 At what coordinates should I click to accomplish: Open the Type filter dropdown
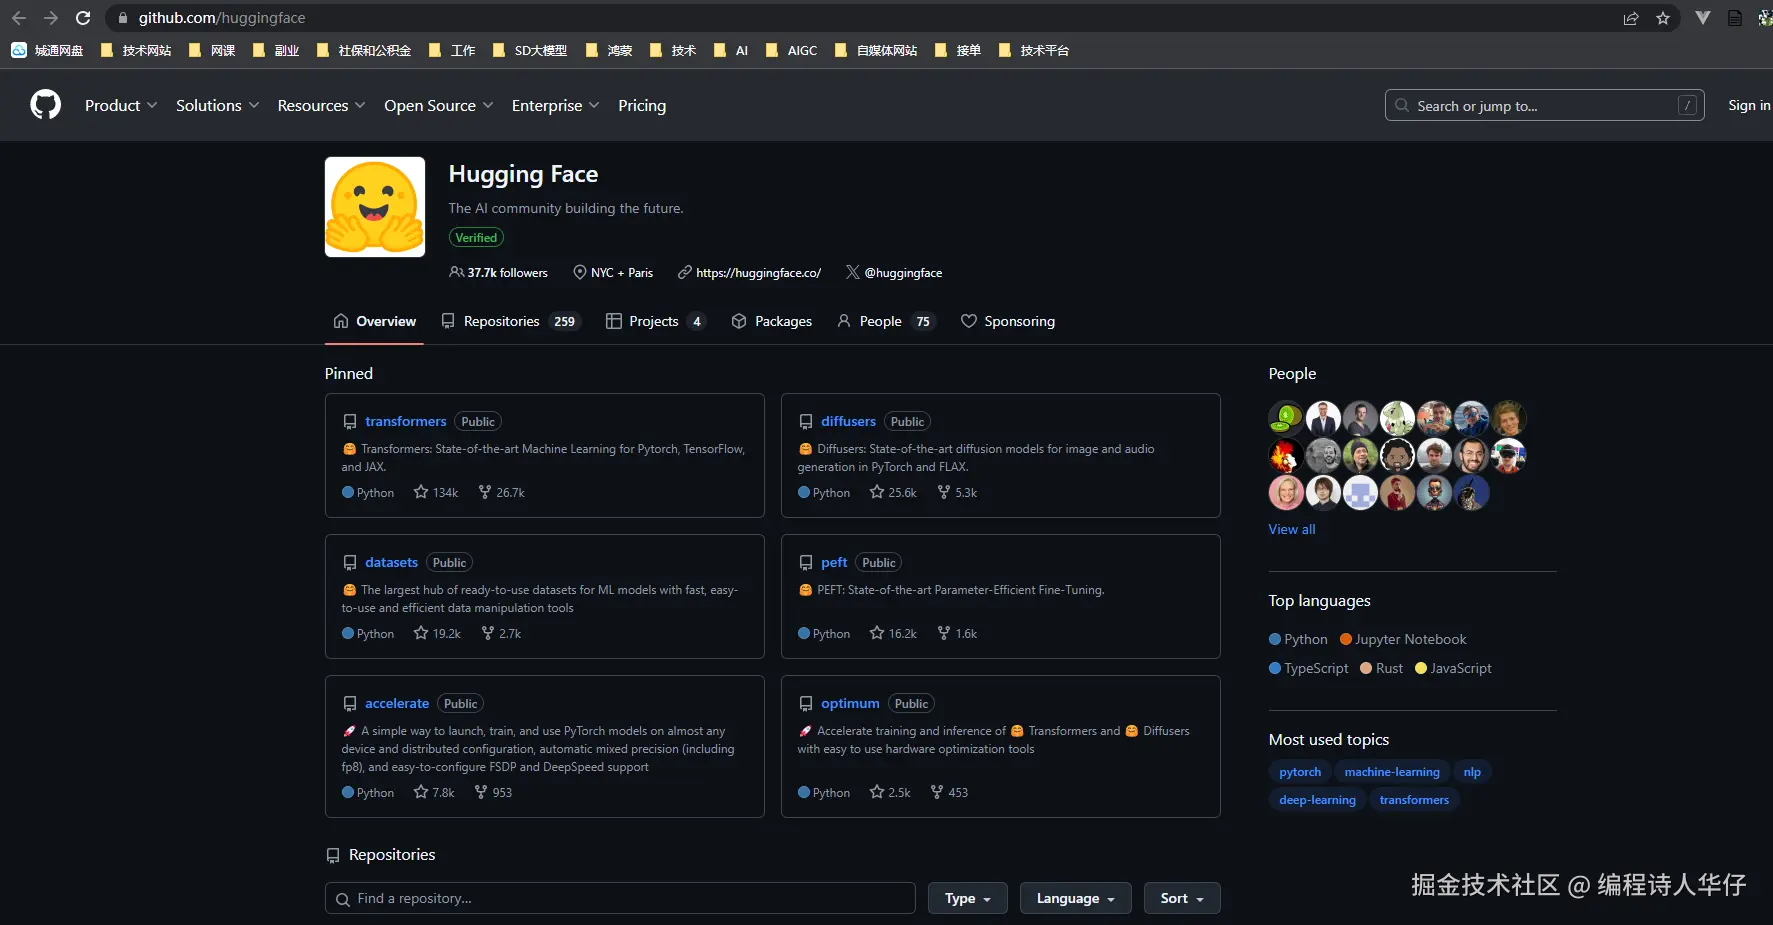(x=968, y=898)
